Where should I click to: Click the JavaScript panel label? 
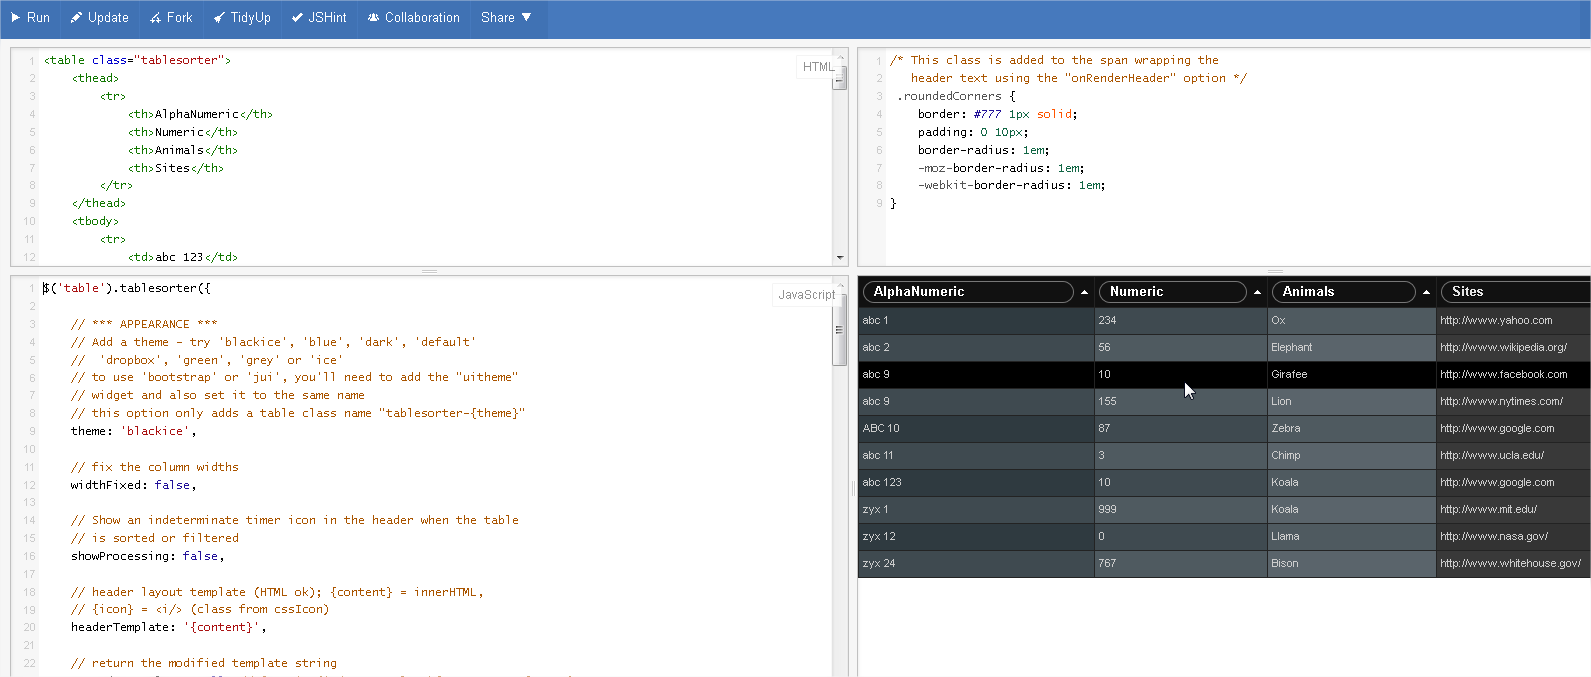point(806,295)
